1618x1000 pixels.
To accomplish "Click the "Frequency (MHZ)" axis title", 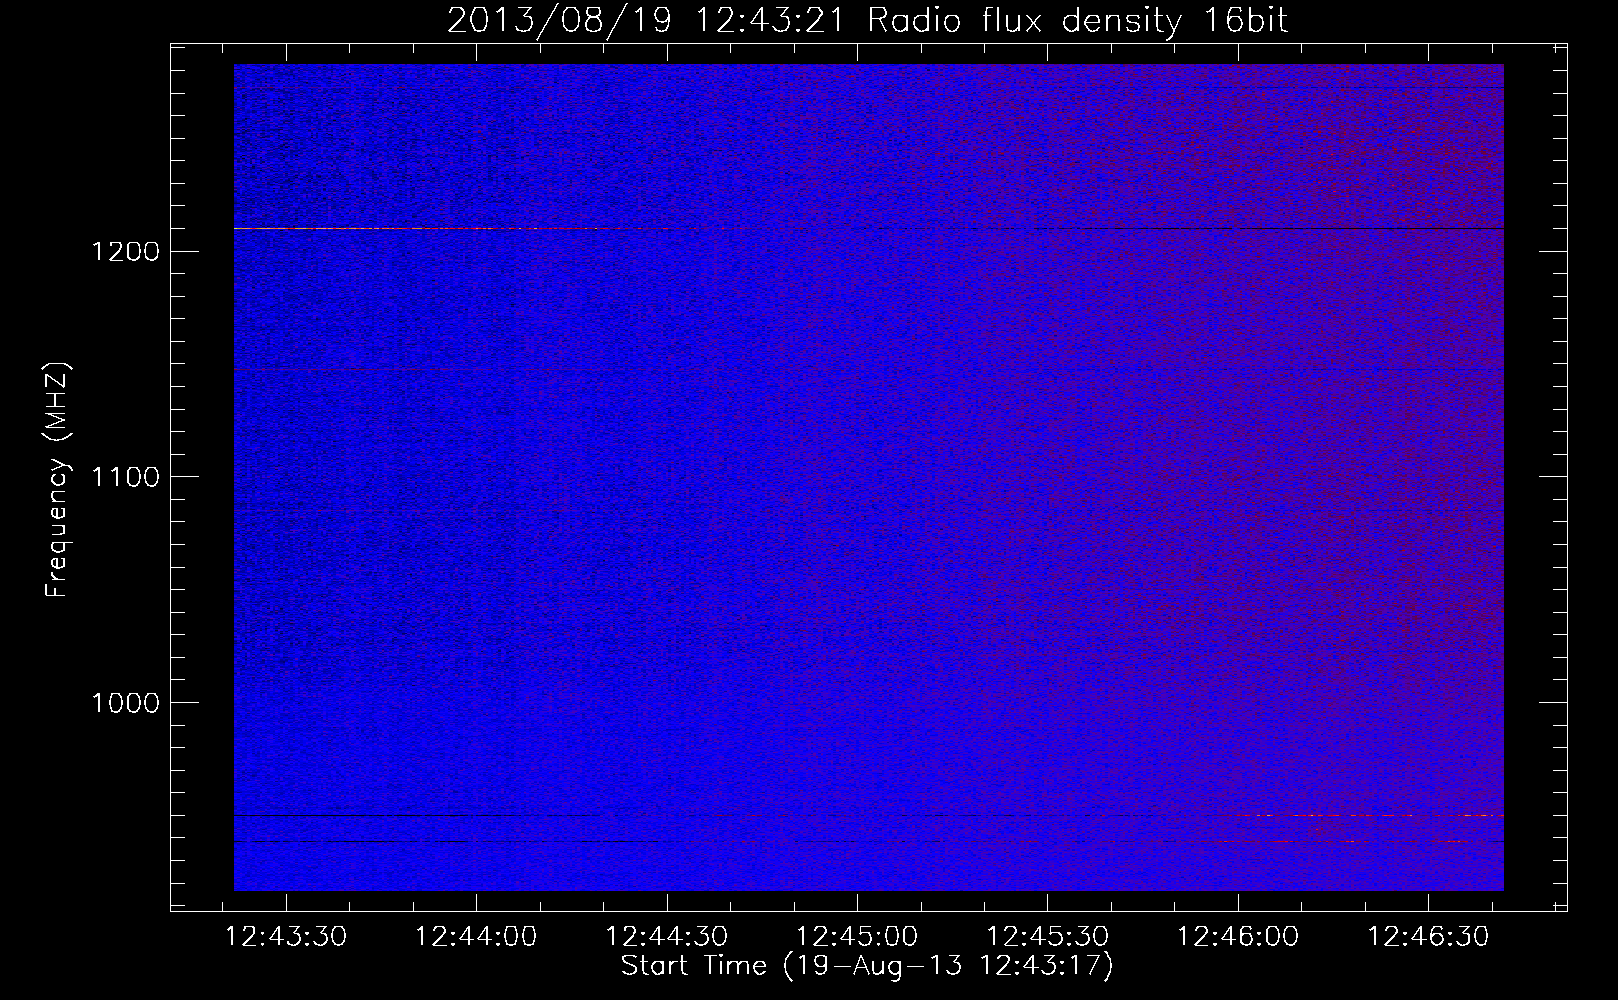I will [57, 479].
